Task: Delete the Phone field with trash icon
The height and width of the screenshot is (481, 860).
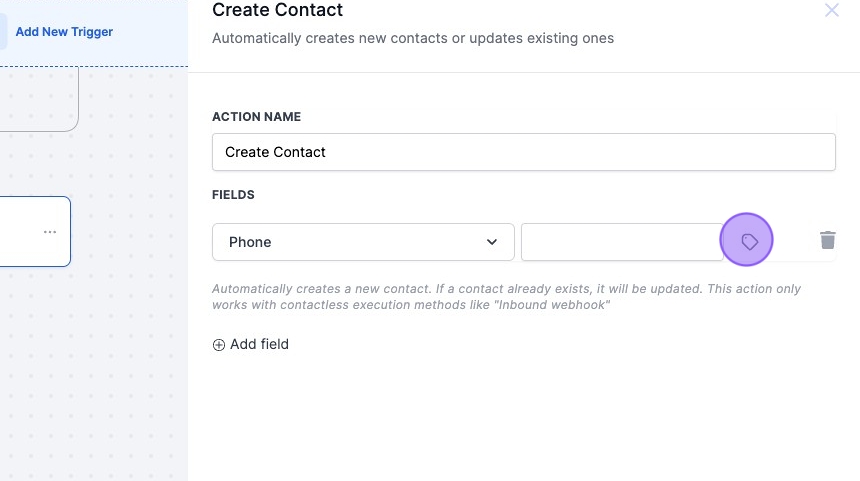Action: tap(827, 241)
